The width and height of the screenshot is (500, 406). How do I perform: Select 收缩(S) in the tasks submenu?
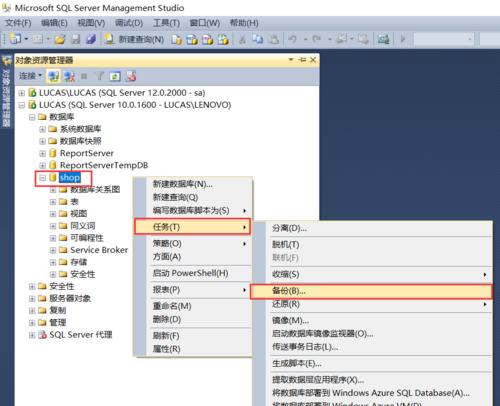[x=380, y=274]
